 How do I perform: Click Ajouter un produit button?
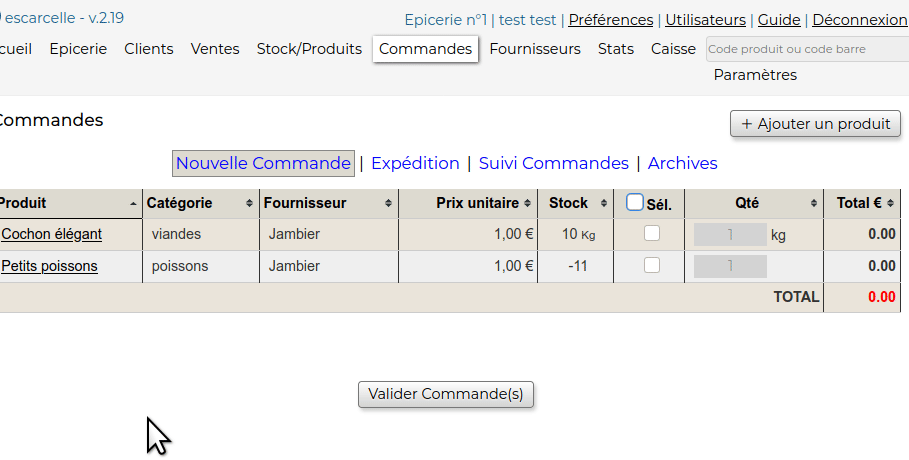click(x=815, y=124)
